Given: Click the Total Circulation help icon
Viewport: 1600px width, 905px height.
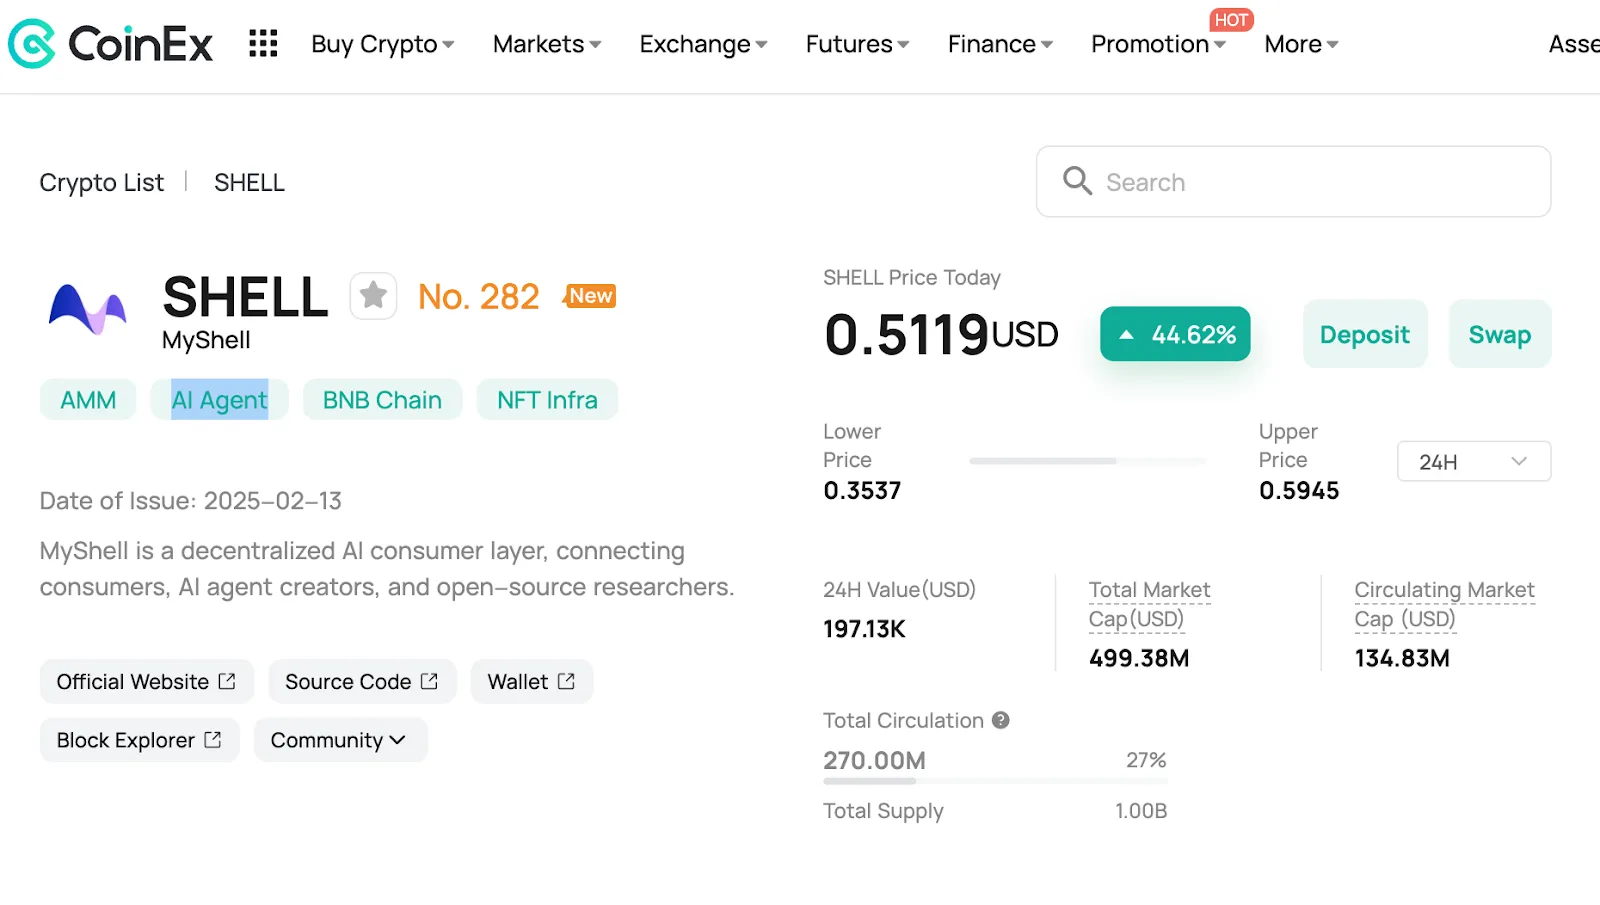Looking at the screenshot, I should pos(1000,720).
